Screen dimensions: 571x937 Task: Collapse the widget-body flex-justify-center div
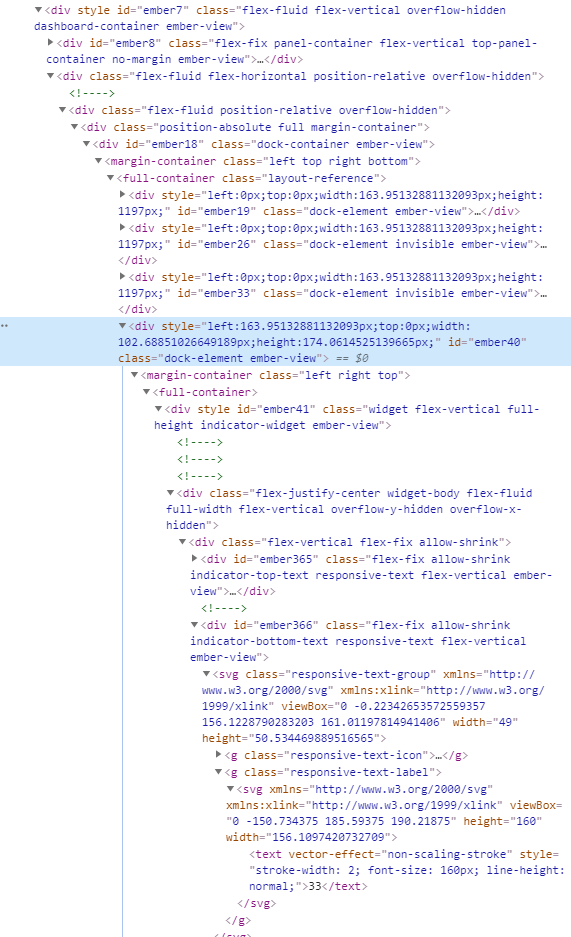(x=170, y=493)
